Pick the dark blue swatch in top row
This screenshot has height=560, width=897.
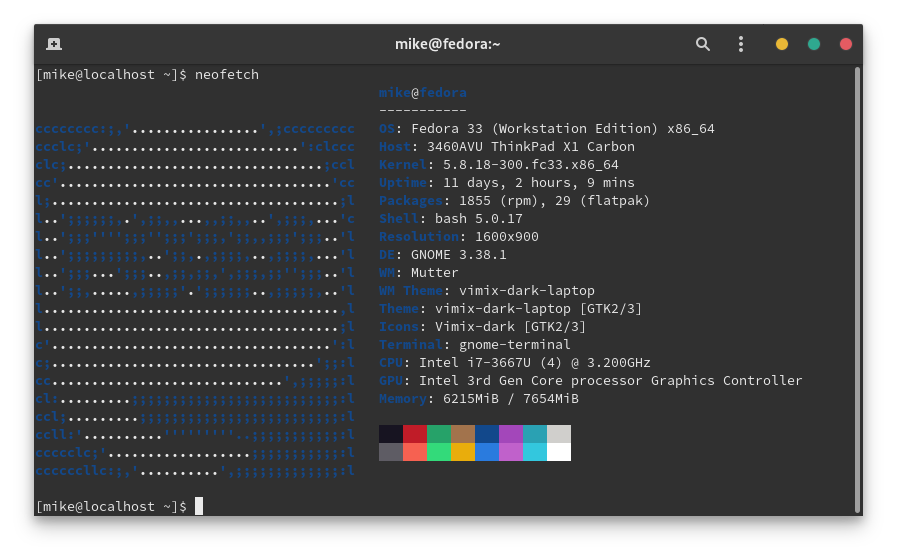(x=487, y=434)
